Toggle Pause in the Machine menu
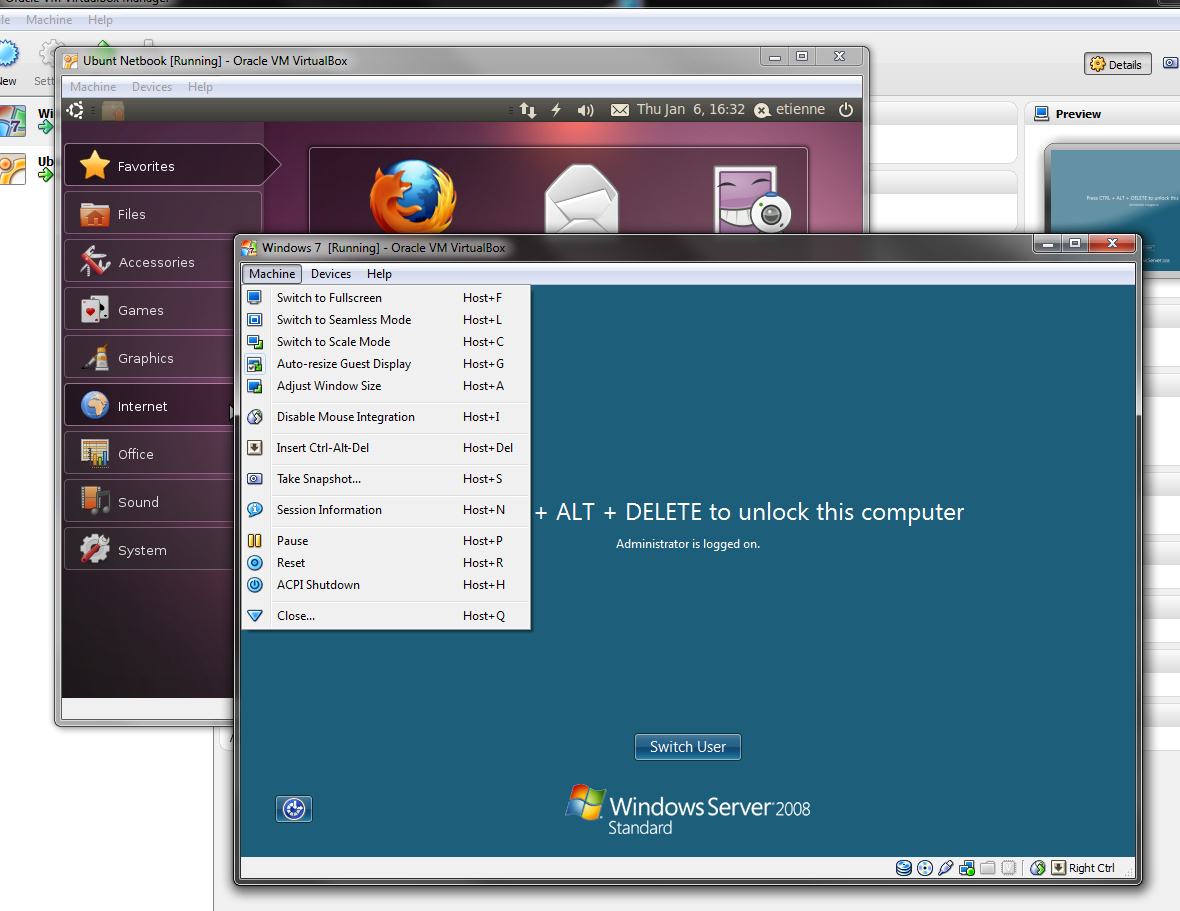The height and width of the screenshot is (911, 1180). 386,541
